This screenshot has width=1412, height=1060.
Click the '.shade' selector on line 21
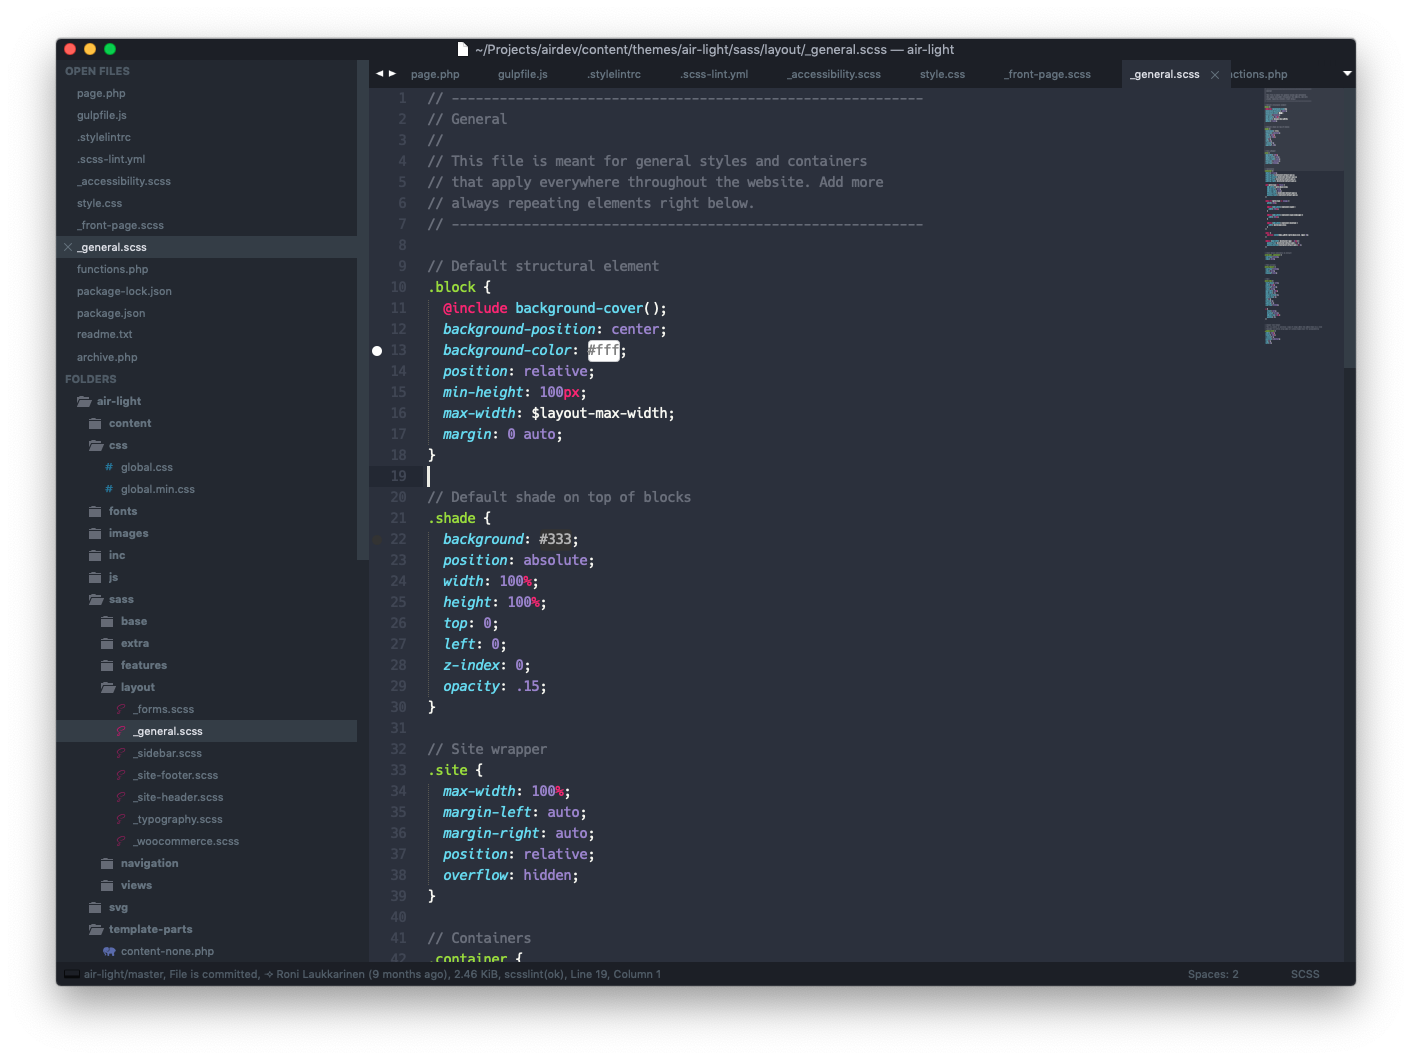[451, 518]
